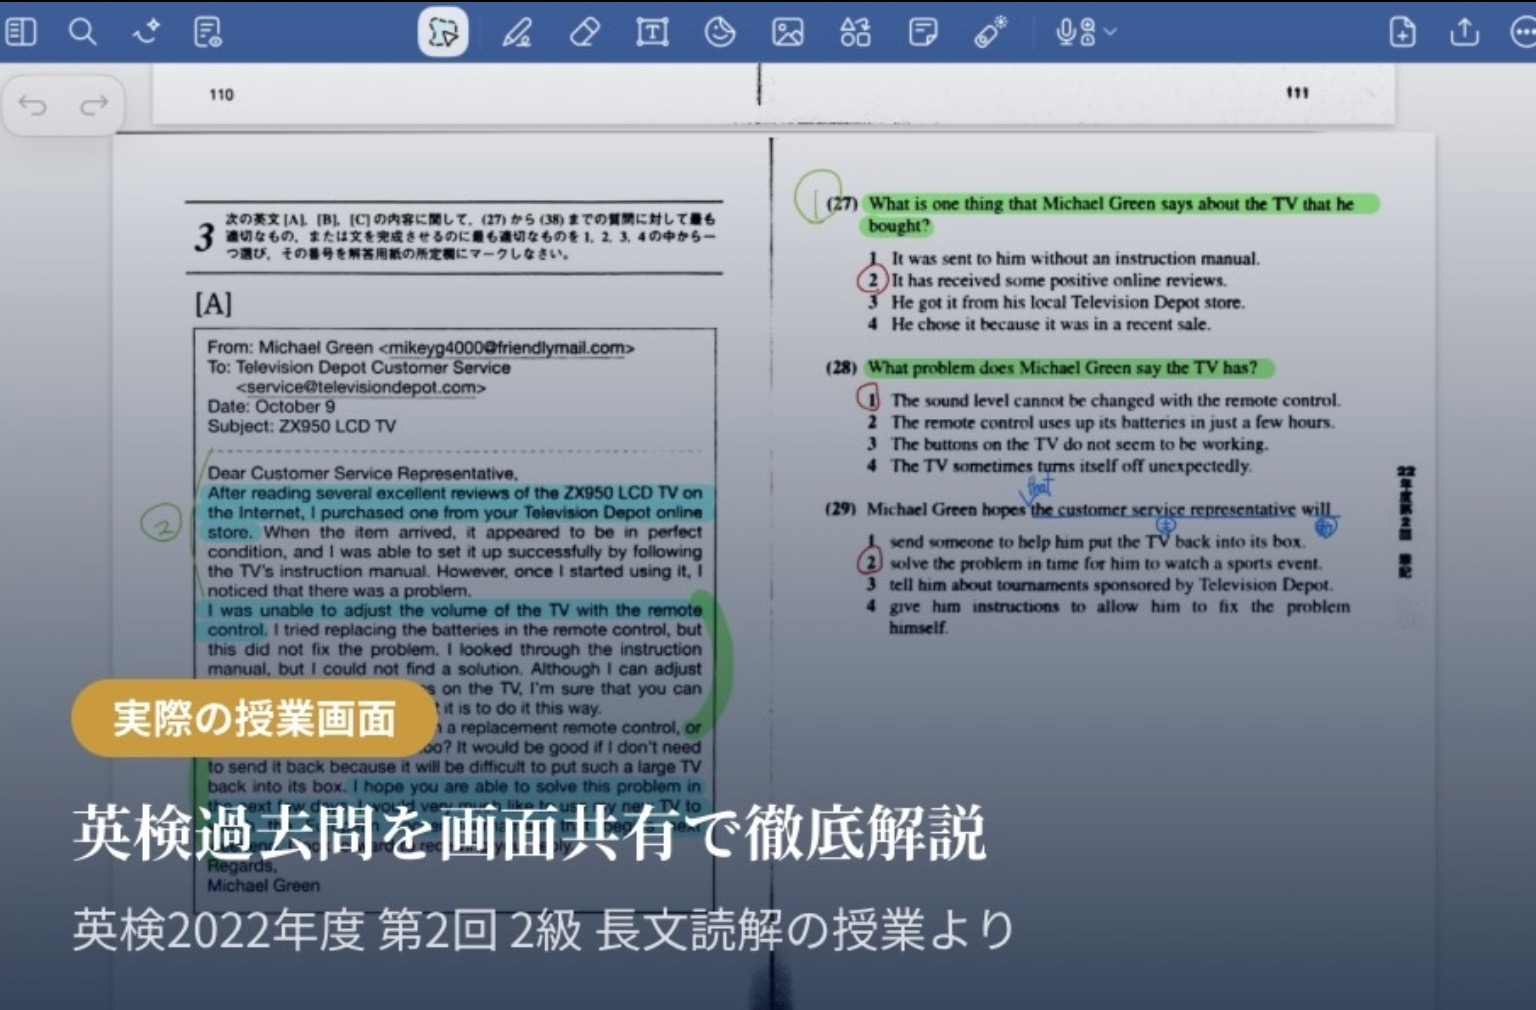Open the share and export menu
Viewport: 1536px width, 1010px height.
click(1464, 32)
